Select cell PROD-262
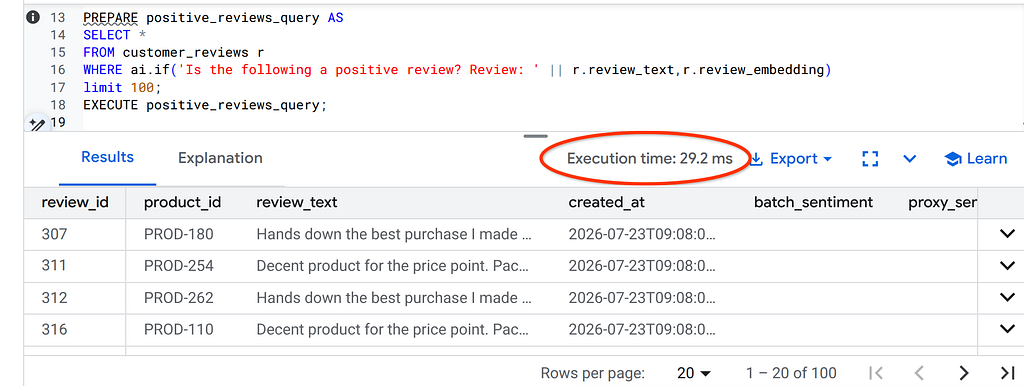Image resolution: width=1024 pixels, height=386 pixels. click(178, 298)
